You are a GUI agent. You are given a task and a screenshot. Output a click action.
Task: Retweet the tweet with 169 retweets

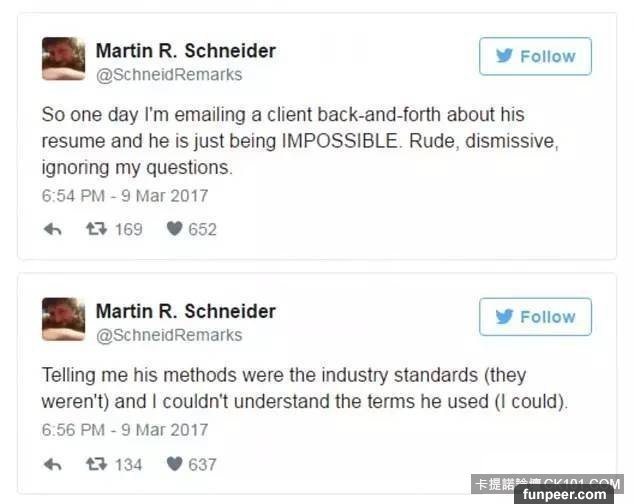96,229
